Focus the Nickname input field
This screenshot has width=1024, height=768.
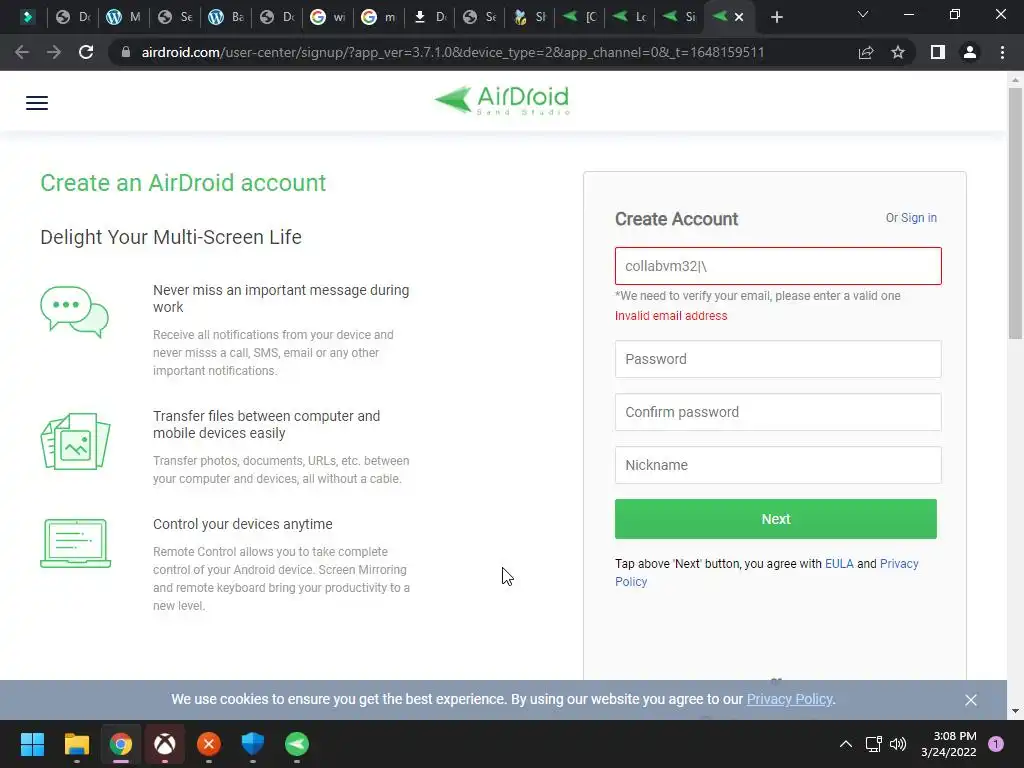click(778, 465)
